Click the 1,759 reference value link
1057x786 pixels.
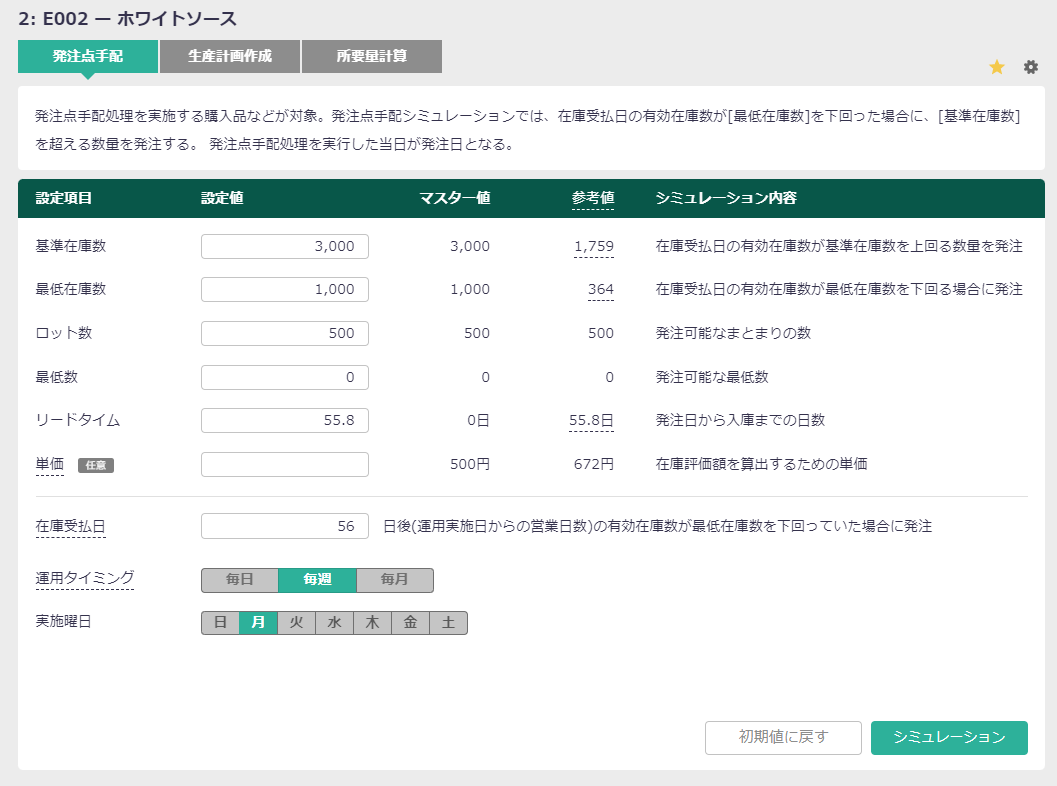tap(593, 247)
